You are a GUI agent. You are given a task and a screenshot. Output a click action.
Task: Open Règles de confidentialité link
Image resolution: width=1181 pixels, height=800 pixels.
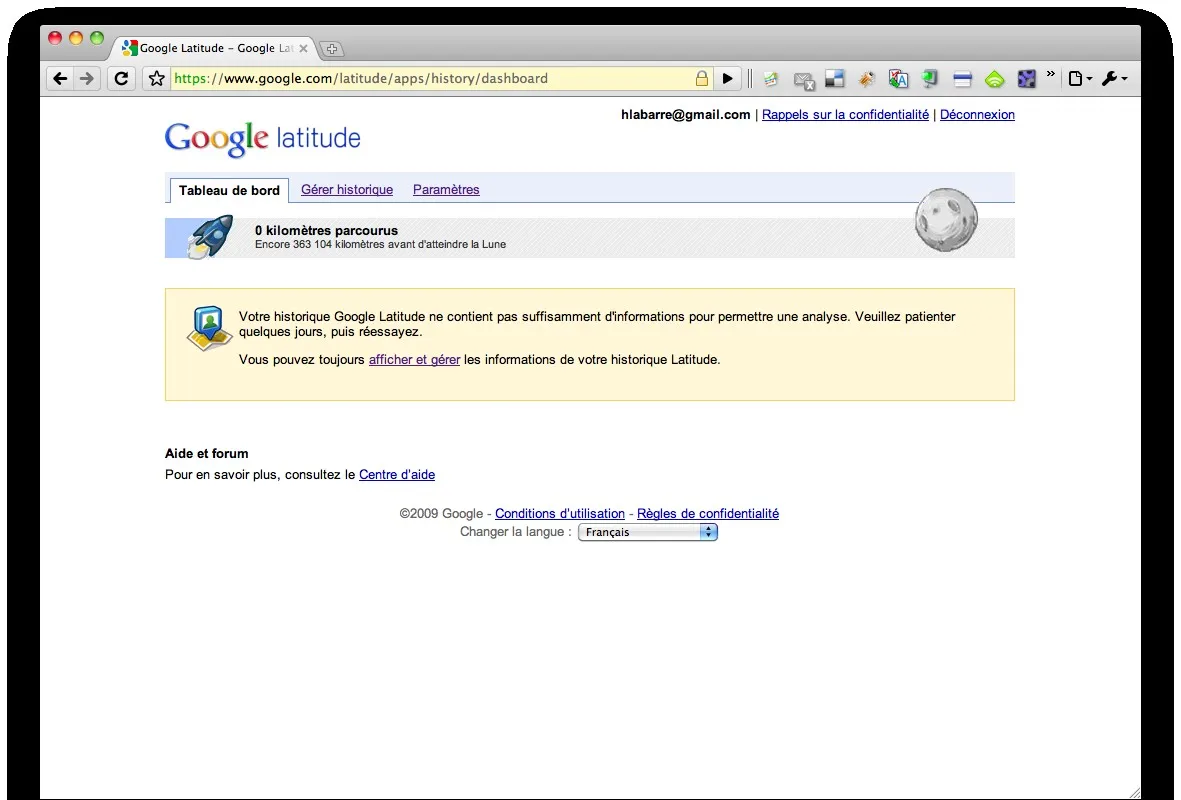click(x=708, y=514)
